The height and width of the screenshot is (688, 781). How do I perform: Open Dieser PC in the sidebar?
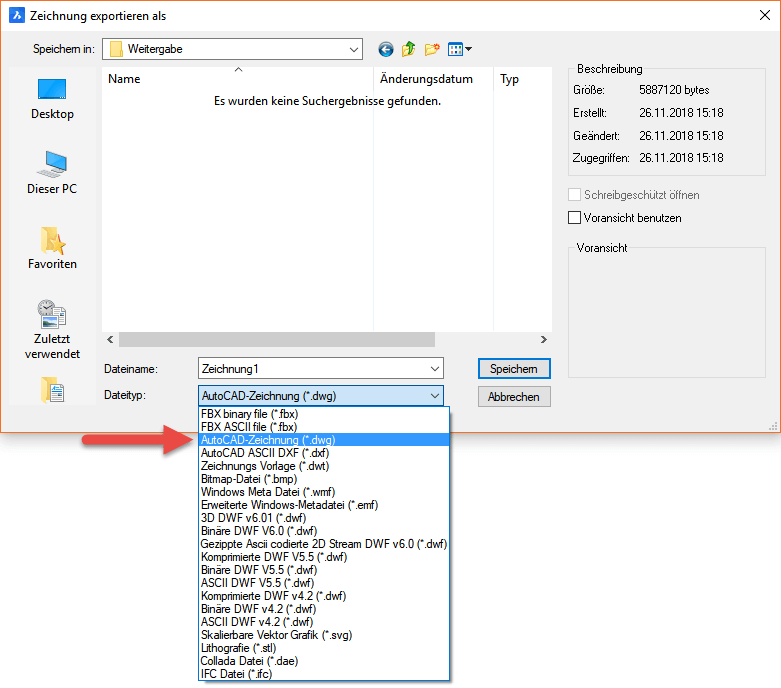[52, 173]
